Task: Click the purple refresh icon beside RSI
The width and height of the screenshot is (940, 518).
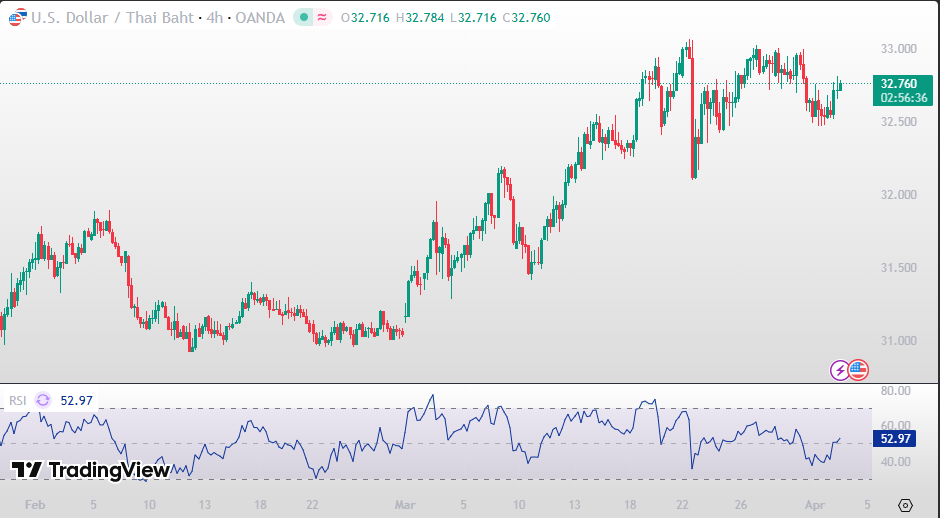Action: point(43,400)
